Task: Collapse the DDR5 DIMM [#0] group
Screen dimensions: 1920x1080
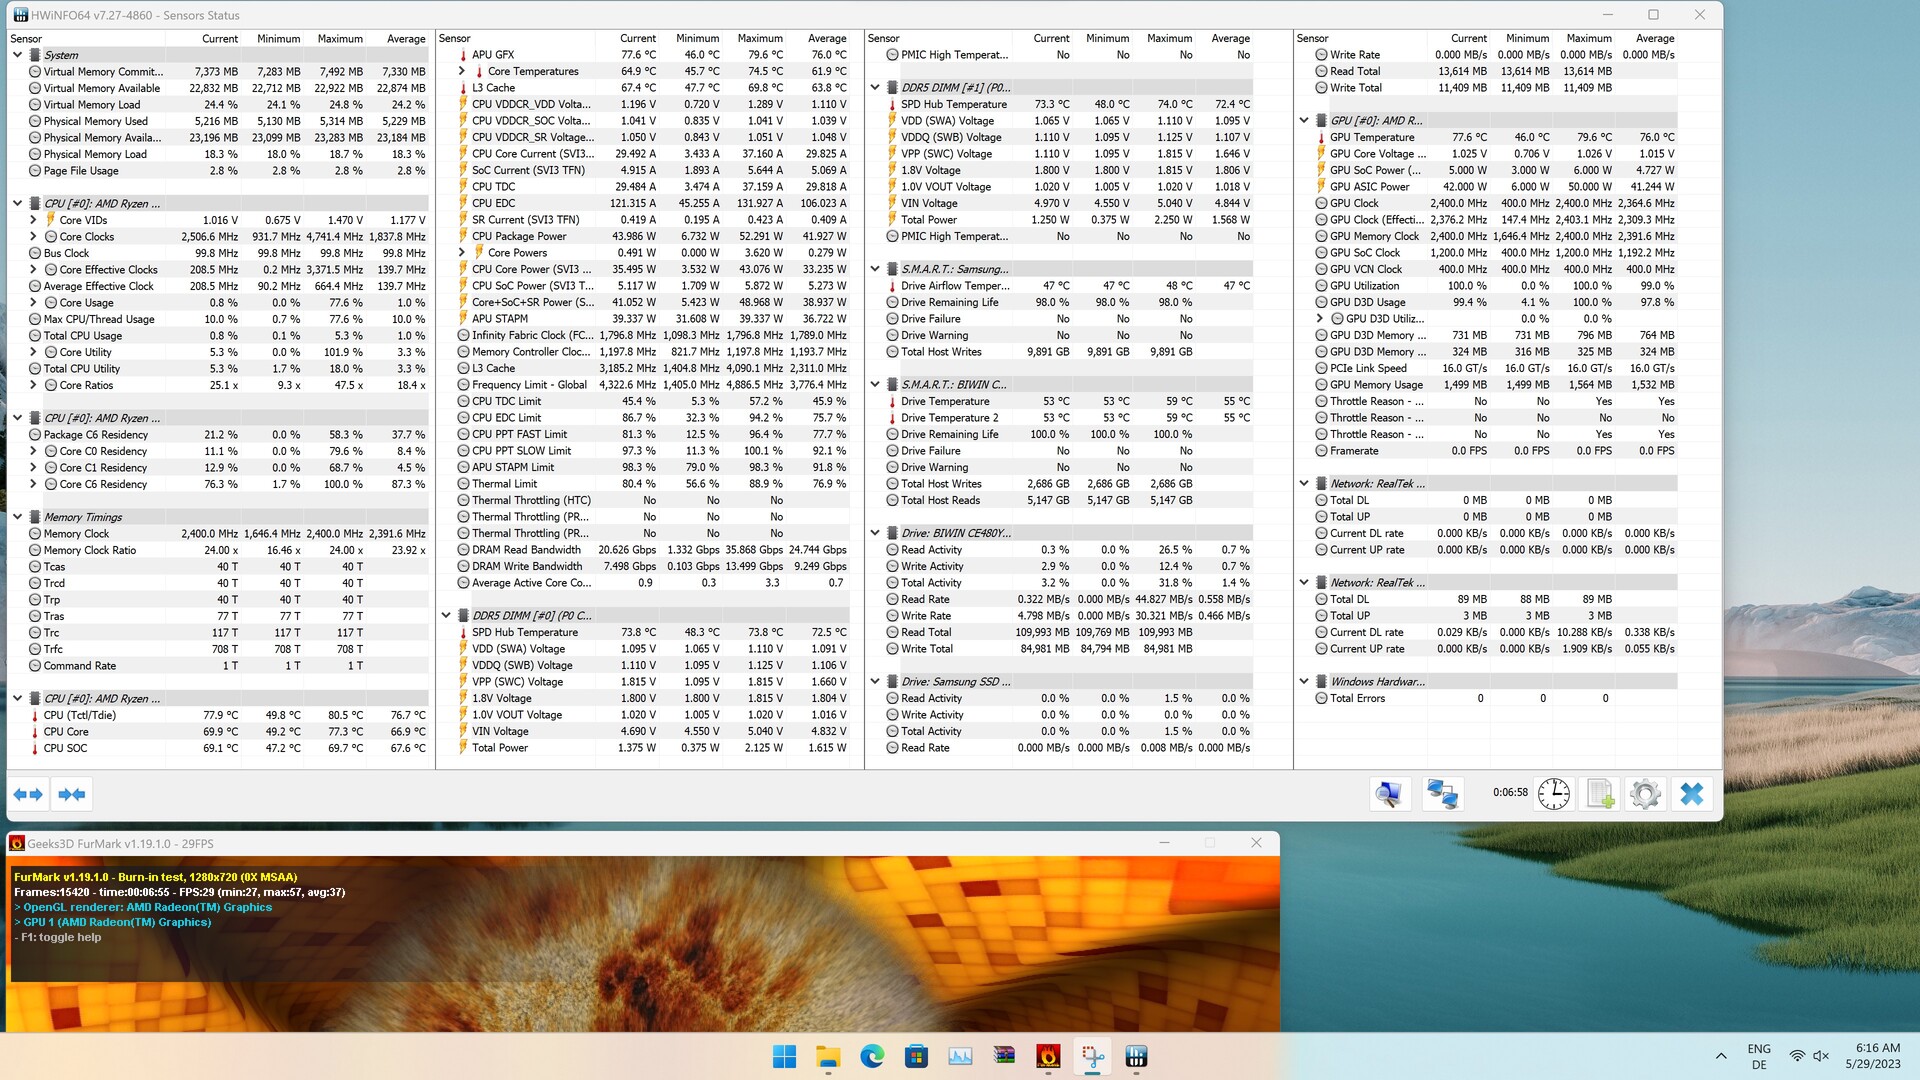Action: click(446, 616)
